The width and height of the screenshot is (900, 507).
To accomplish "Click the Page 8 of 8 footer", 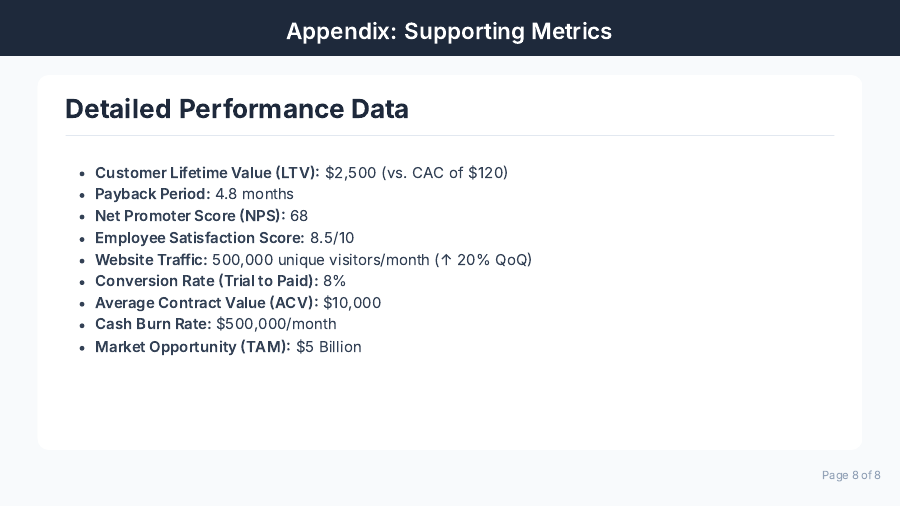I will (x=851, y=475).
